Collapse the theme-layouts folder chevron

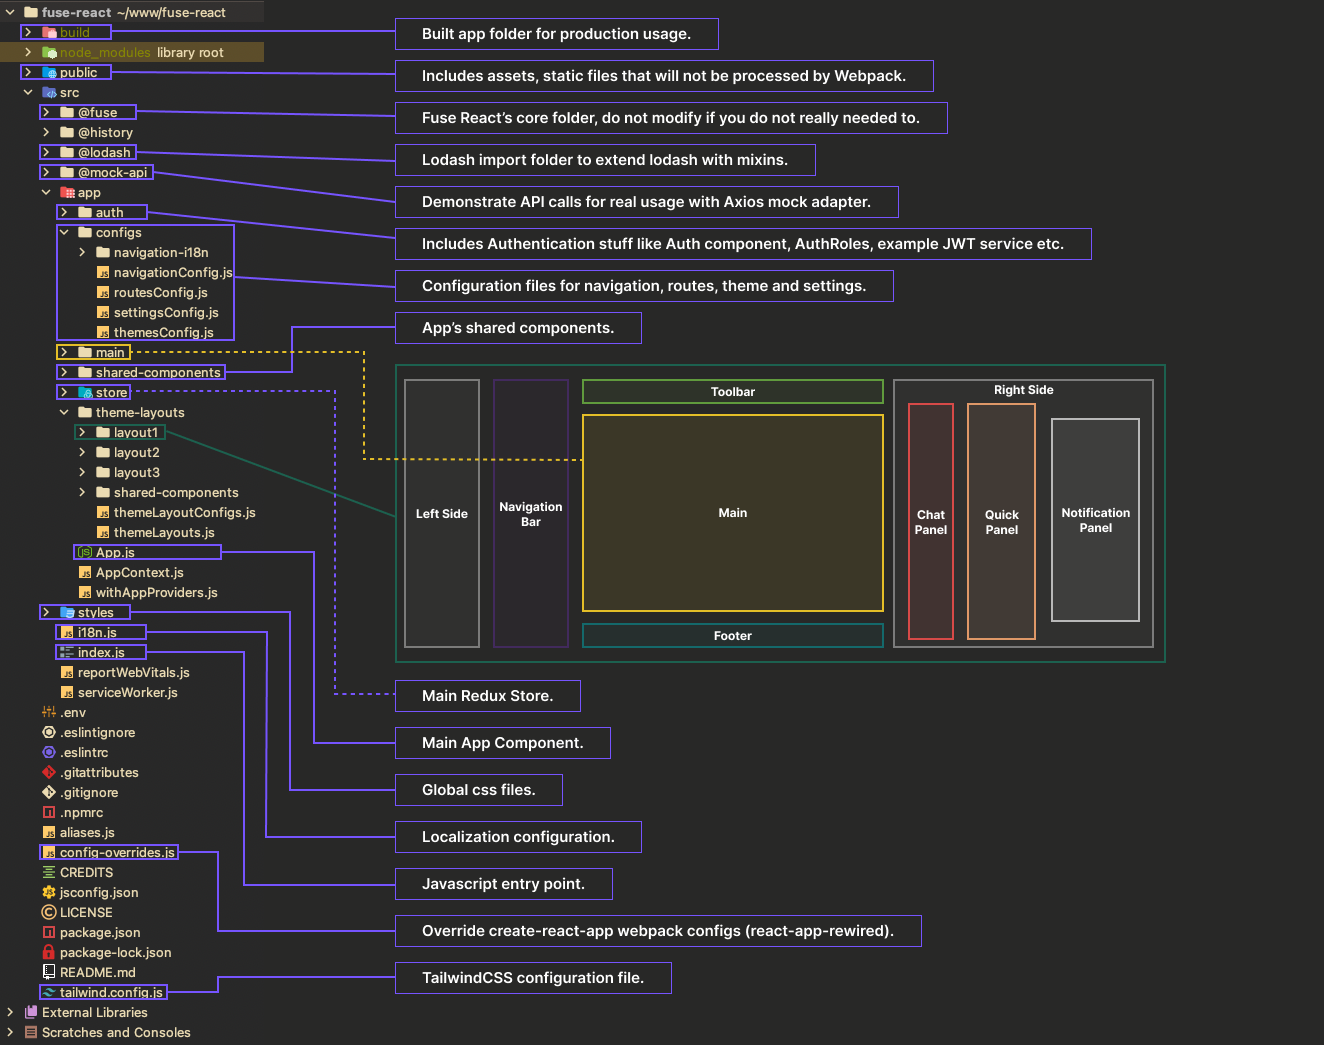(64, 413)
